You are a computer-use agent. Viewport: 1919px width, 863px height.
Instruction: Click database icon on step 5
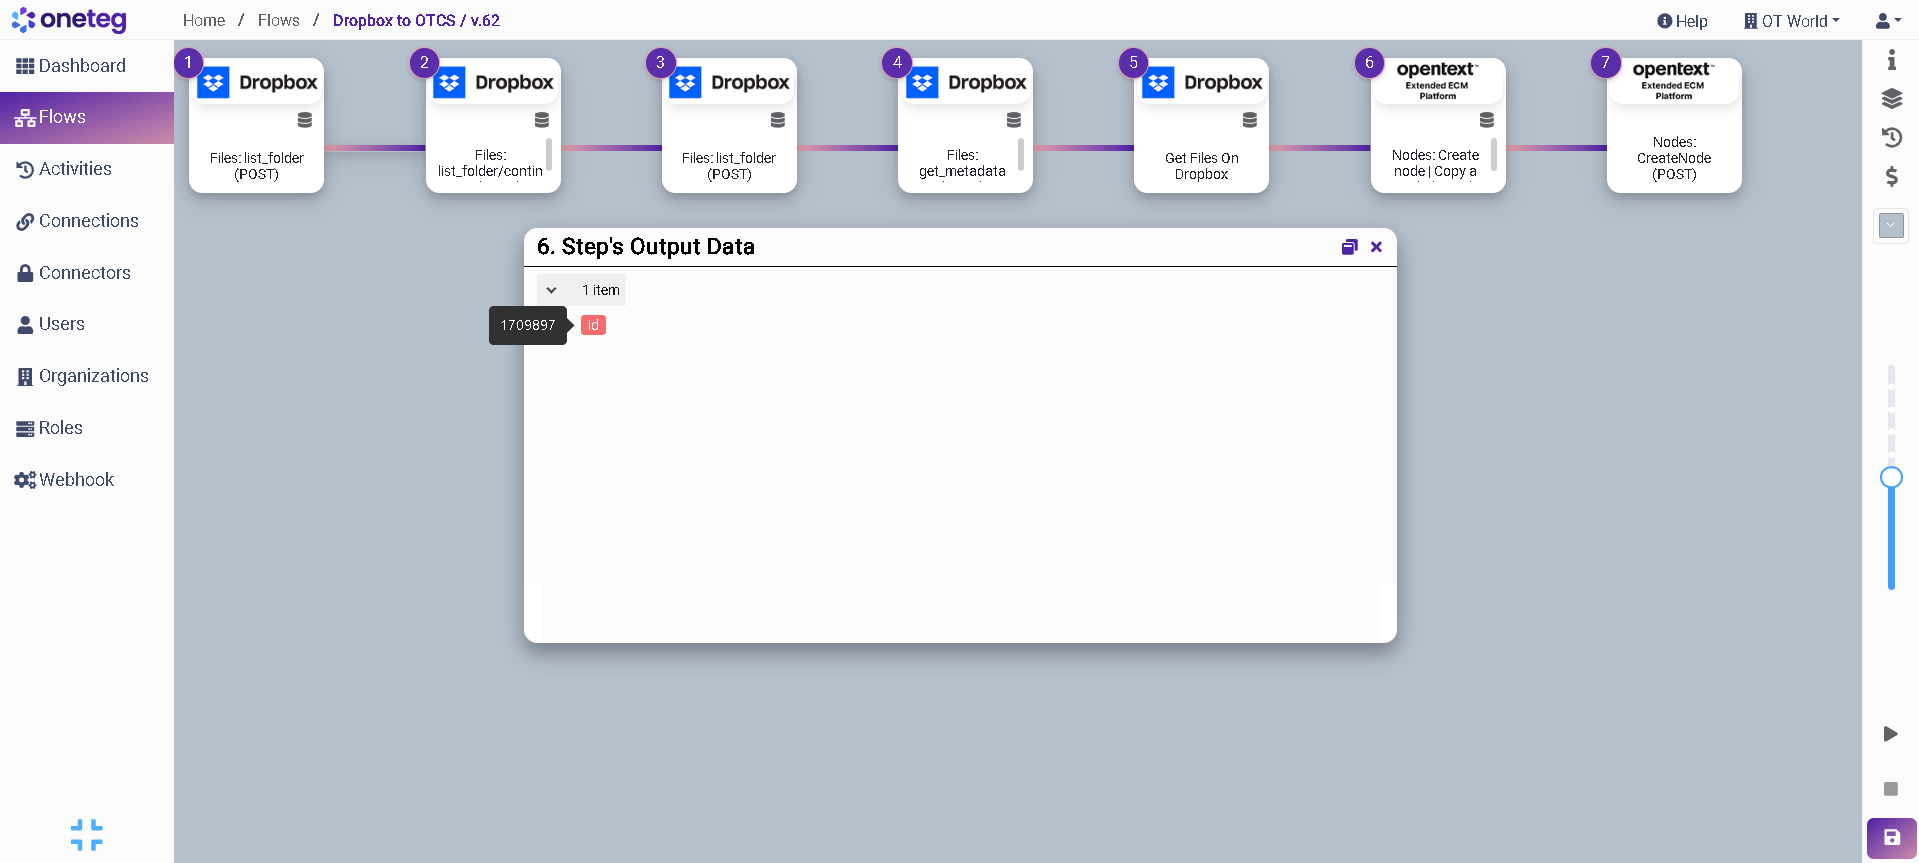coord(1250,120)
